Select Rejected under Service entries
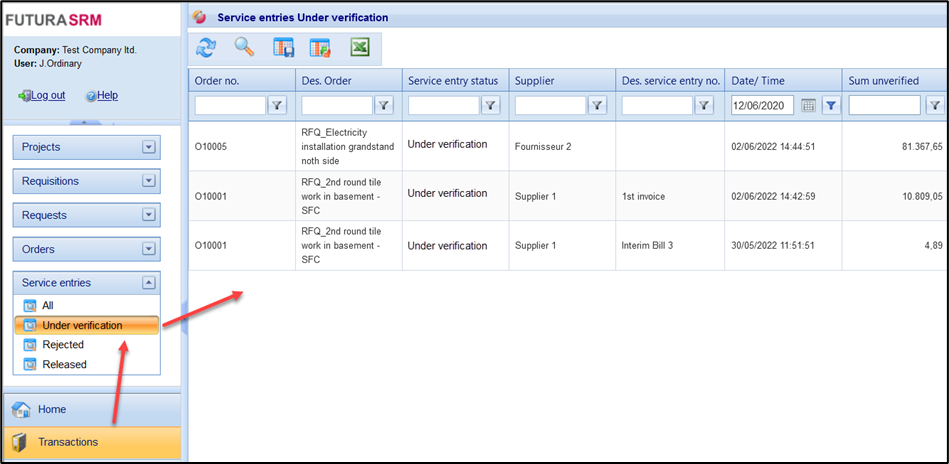This screenshot has height=464, width=949. (x=63, y=345)
